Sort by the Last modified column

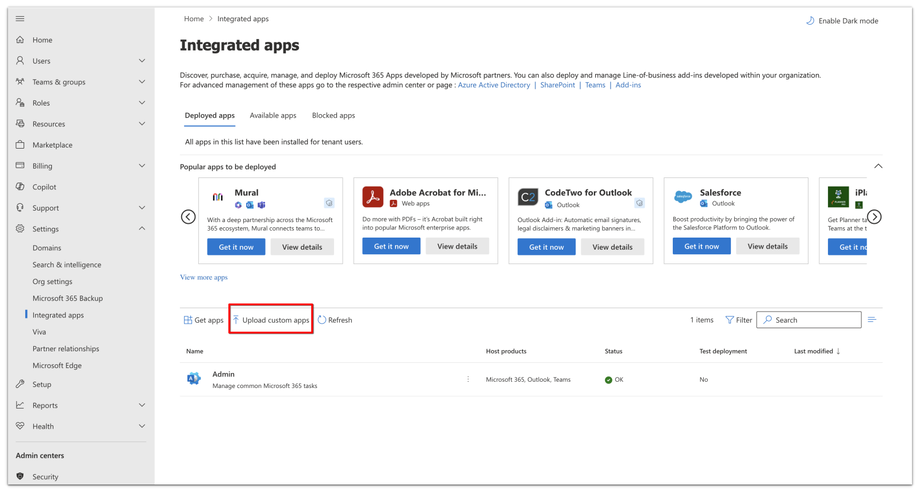point(816,351)
